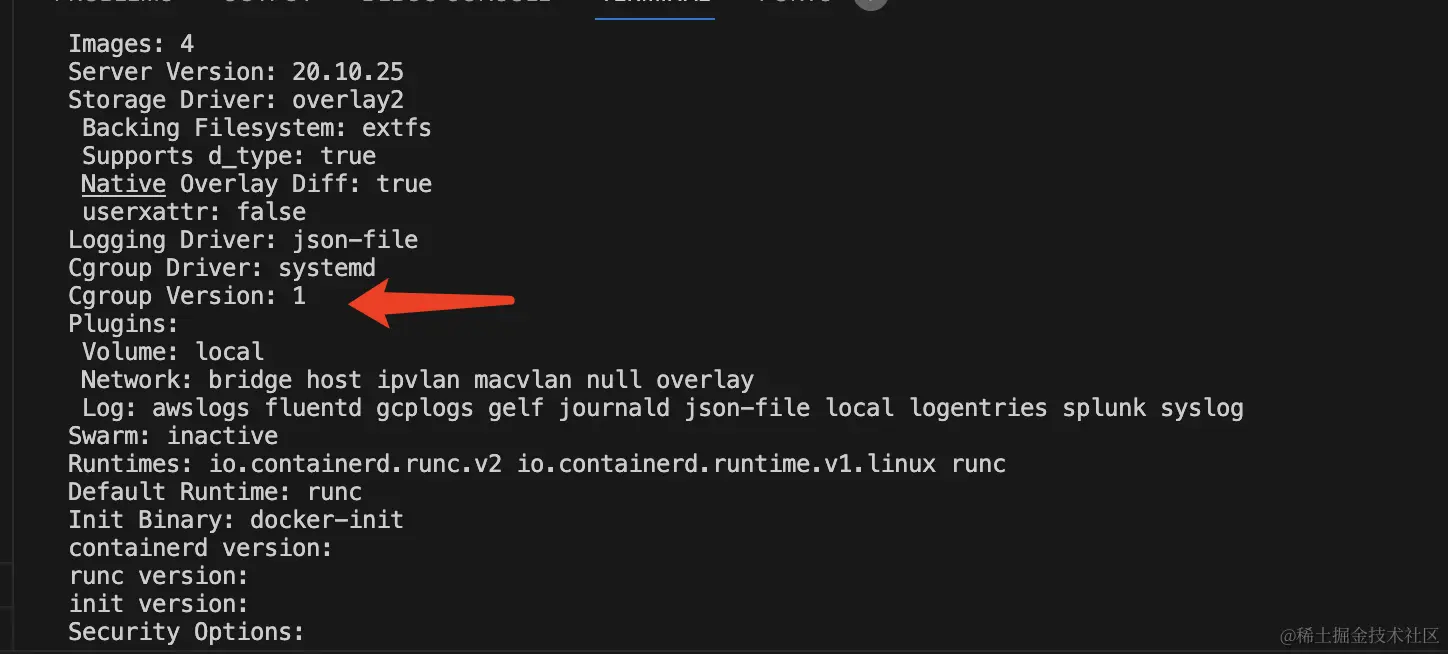Click 'io.containerd.runtime.v1.linux' in Runtimes line
The image size is (1448, 654).
726,464
